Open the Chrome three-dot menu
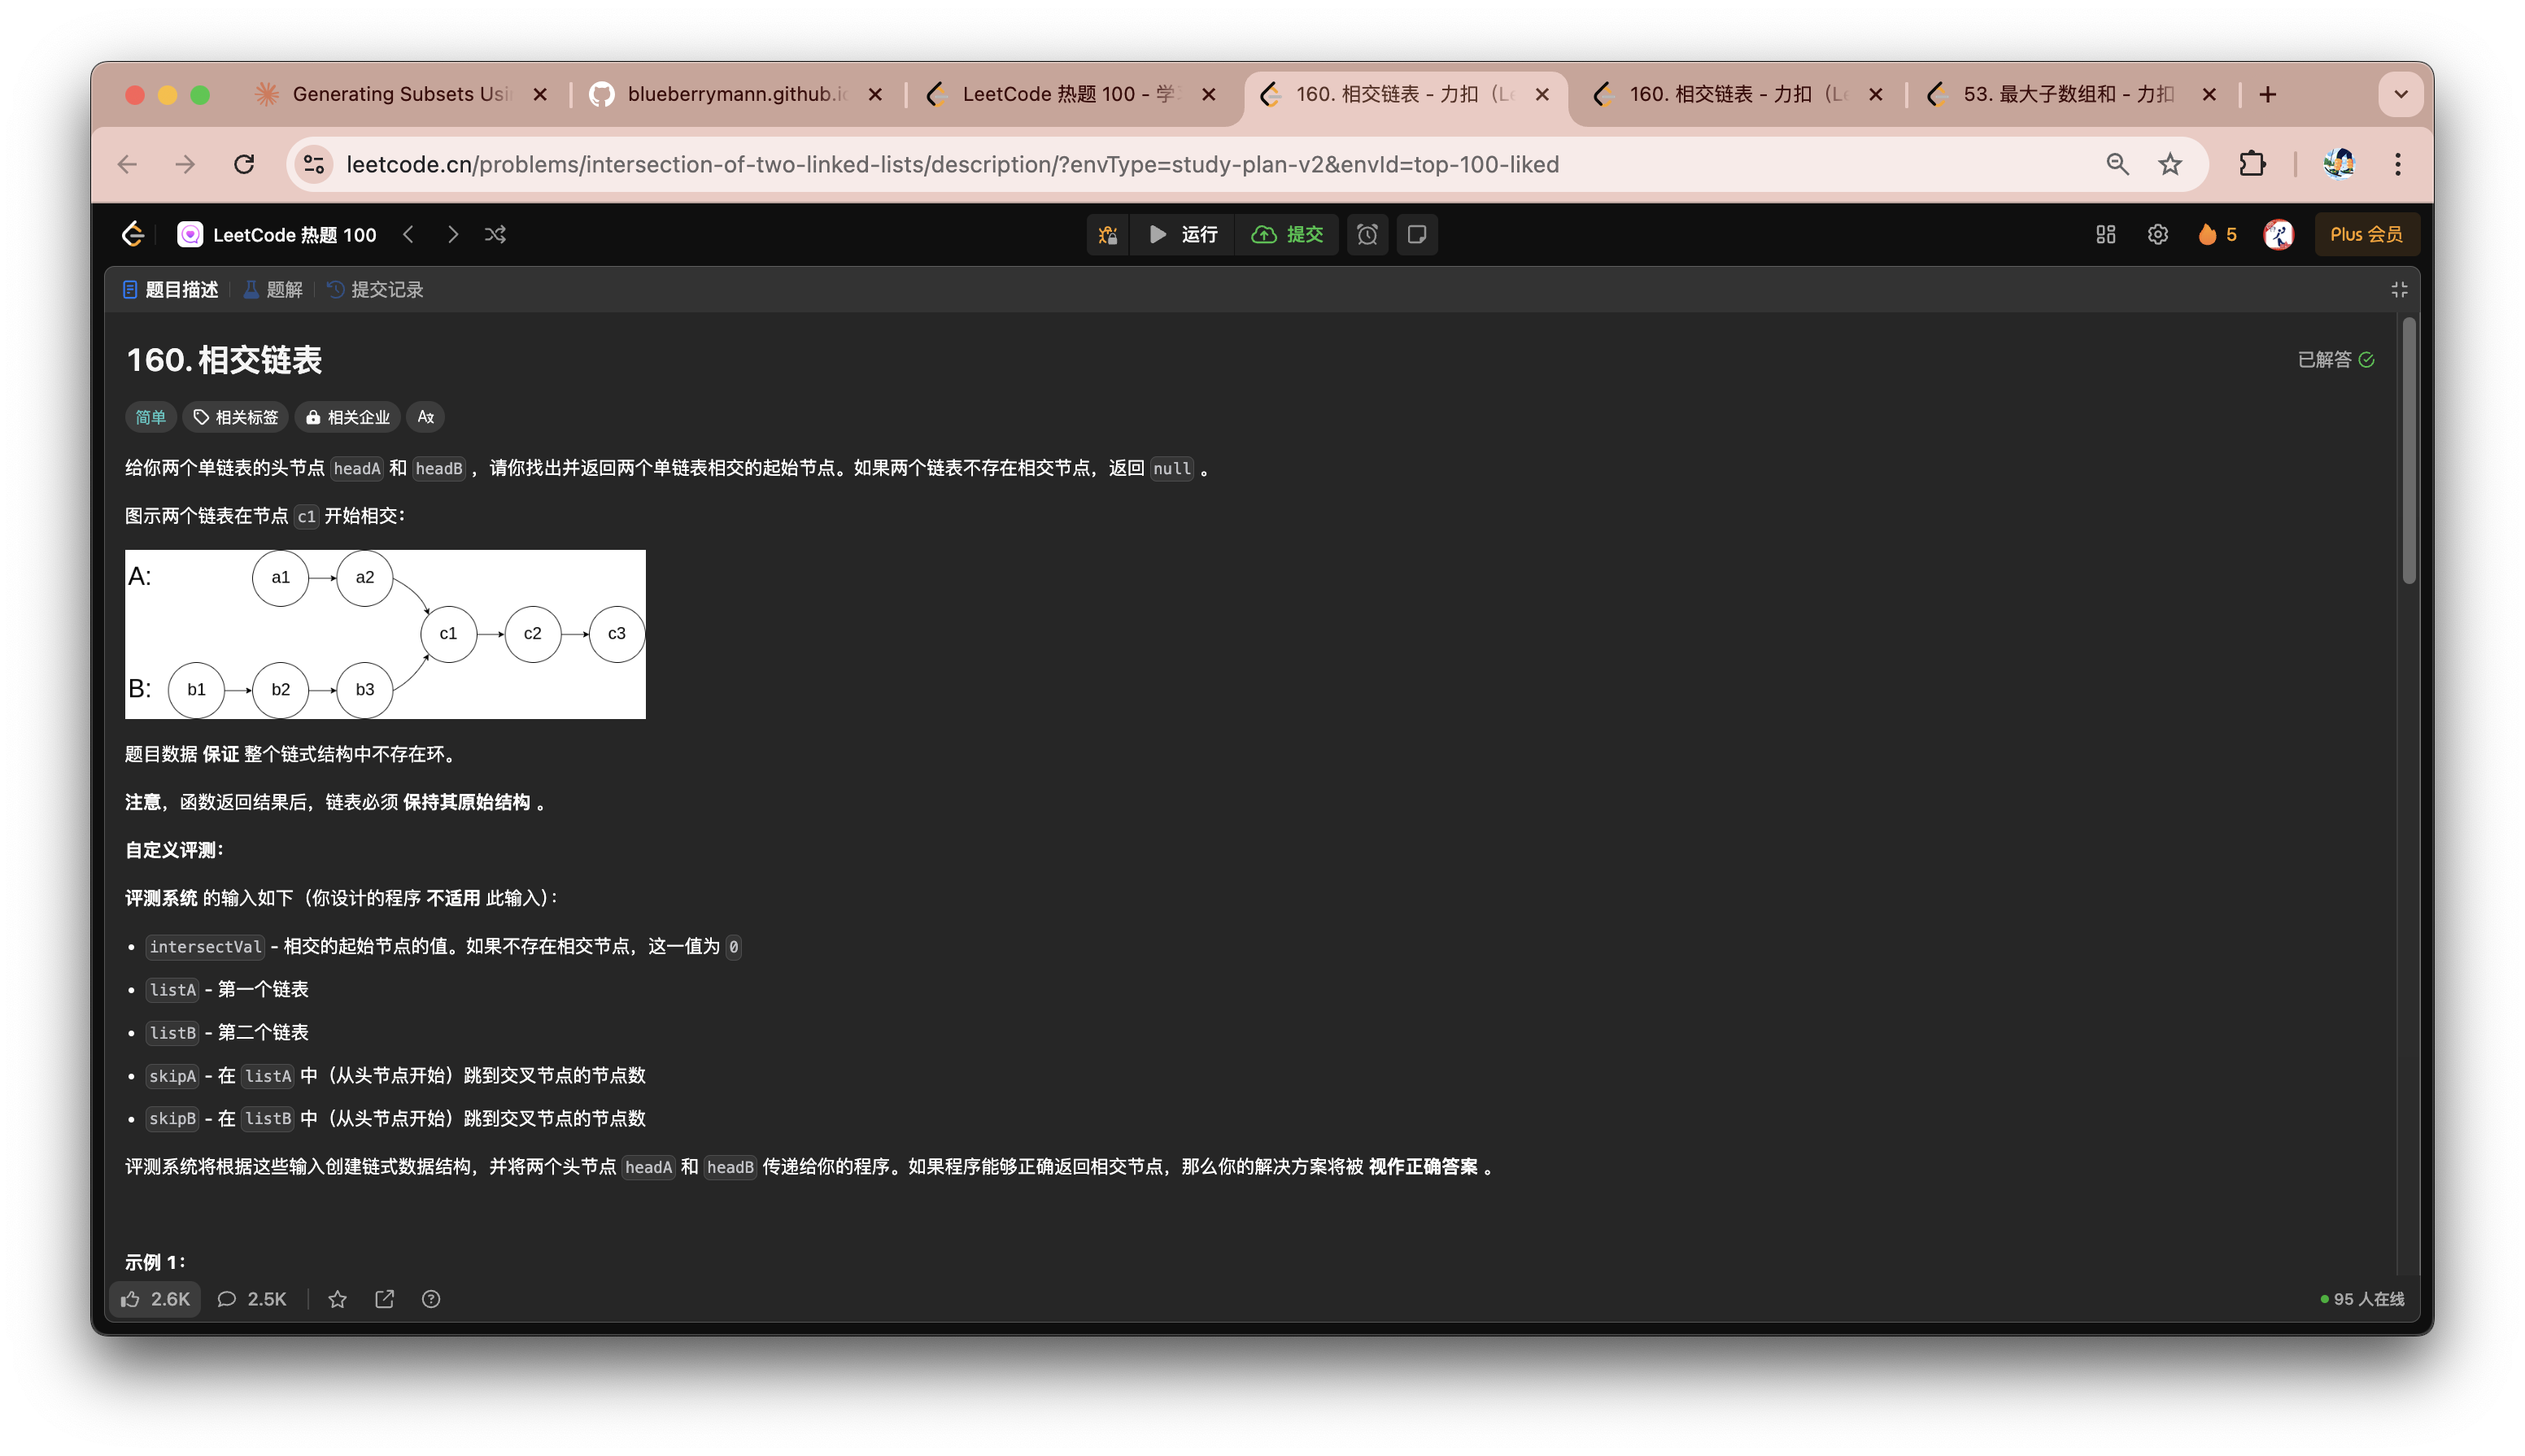 pyautogui.click(x=2397, y=164)
